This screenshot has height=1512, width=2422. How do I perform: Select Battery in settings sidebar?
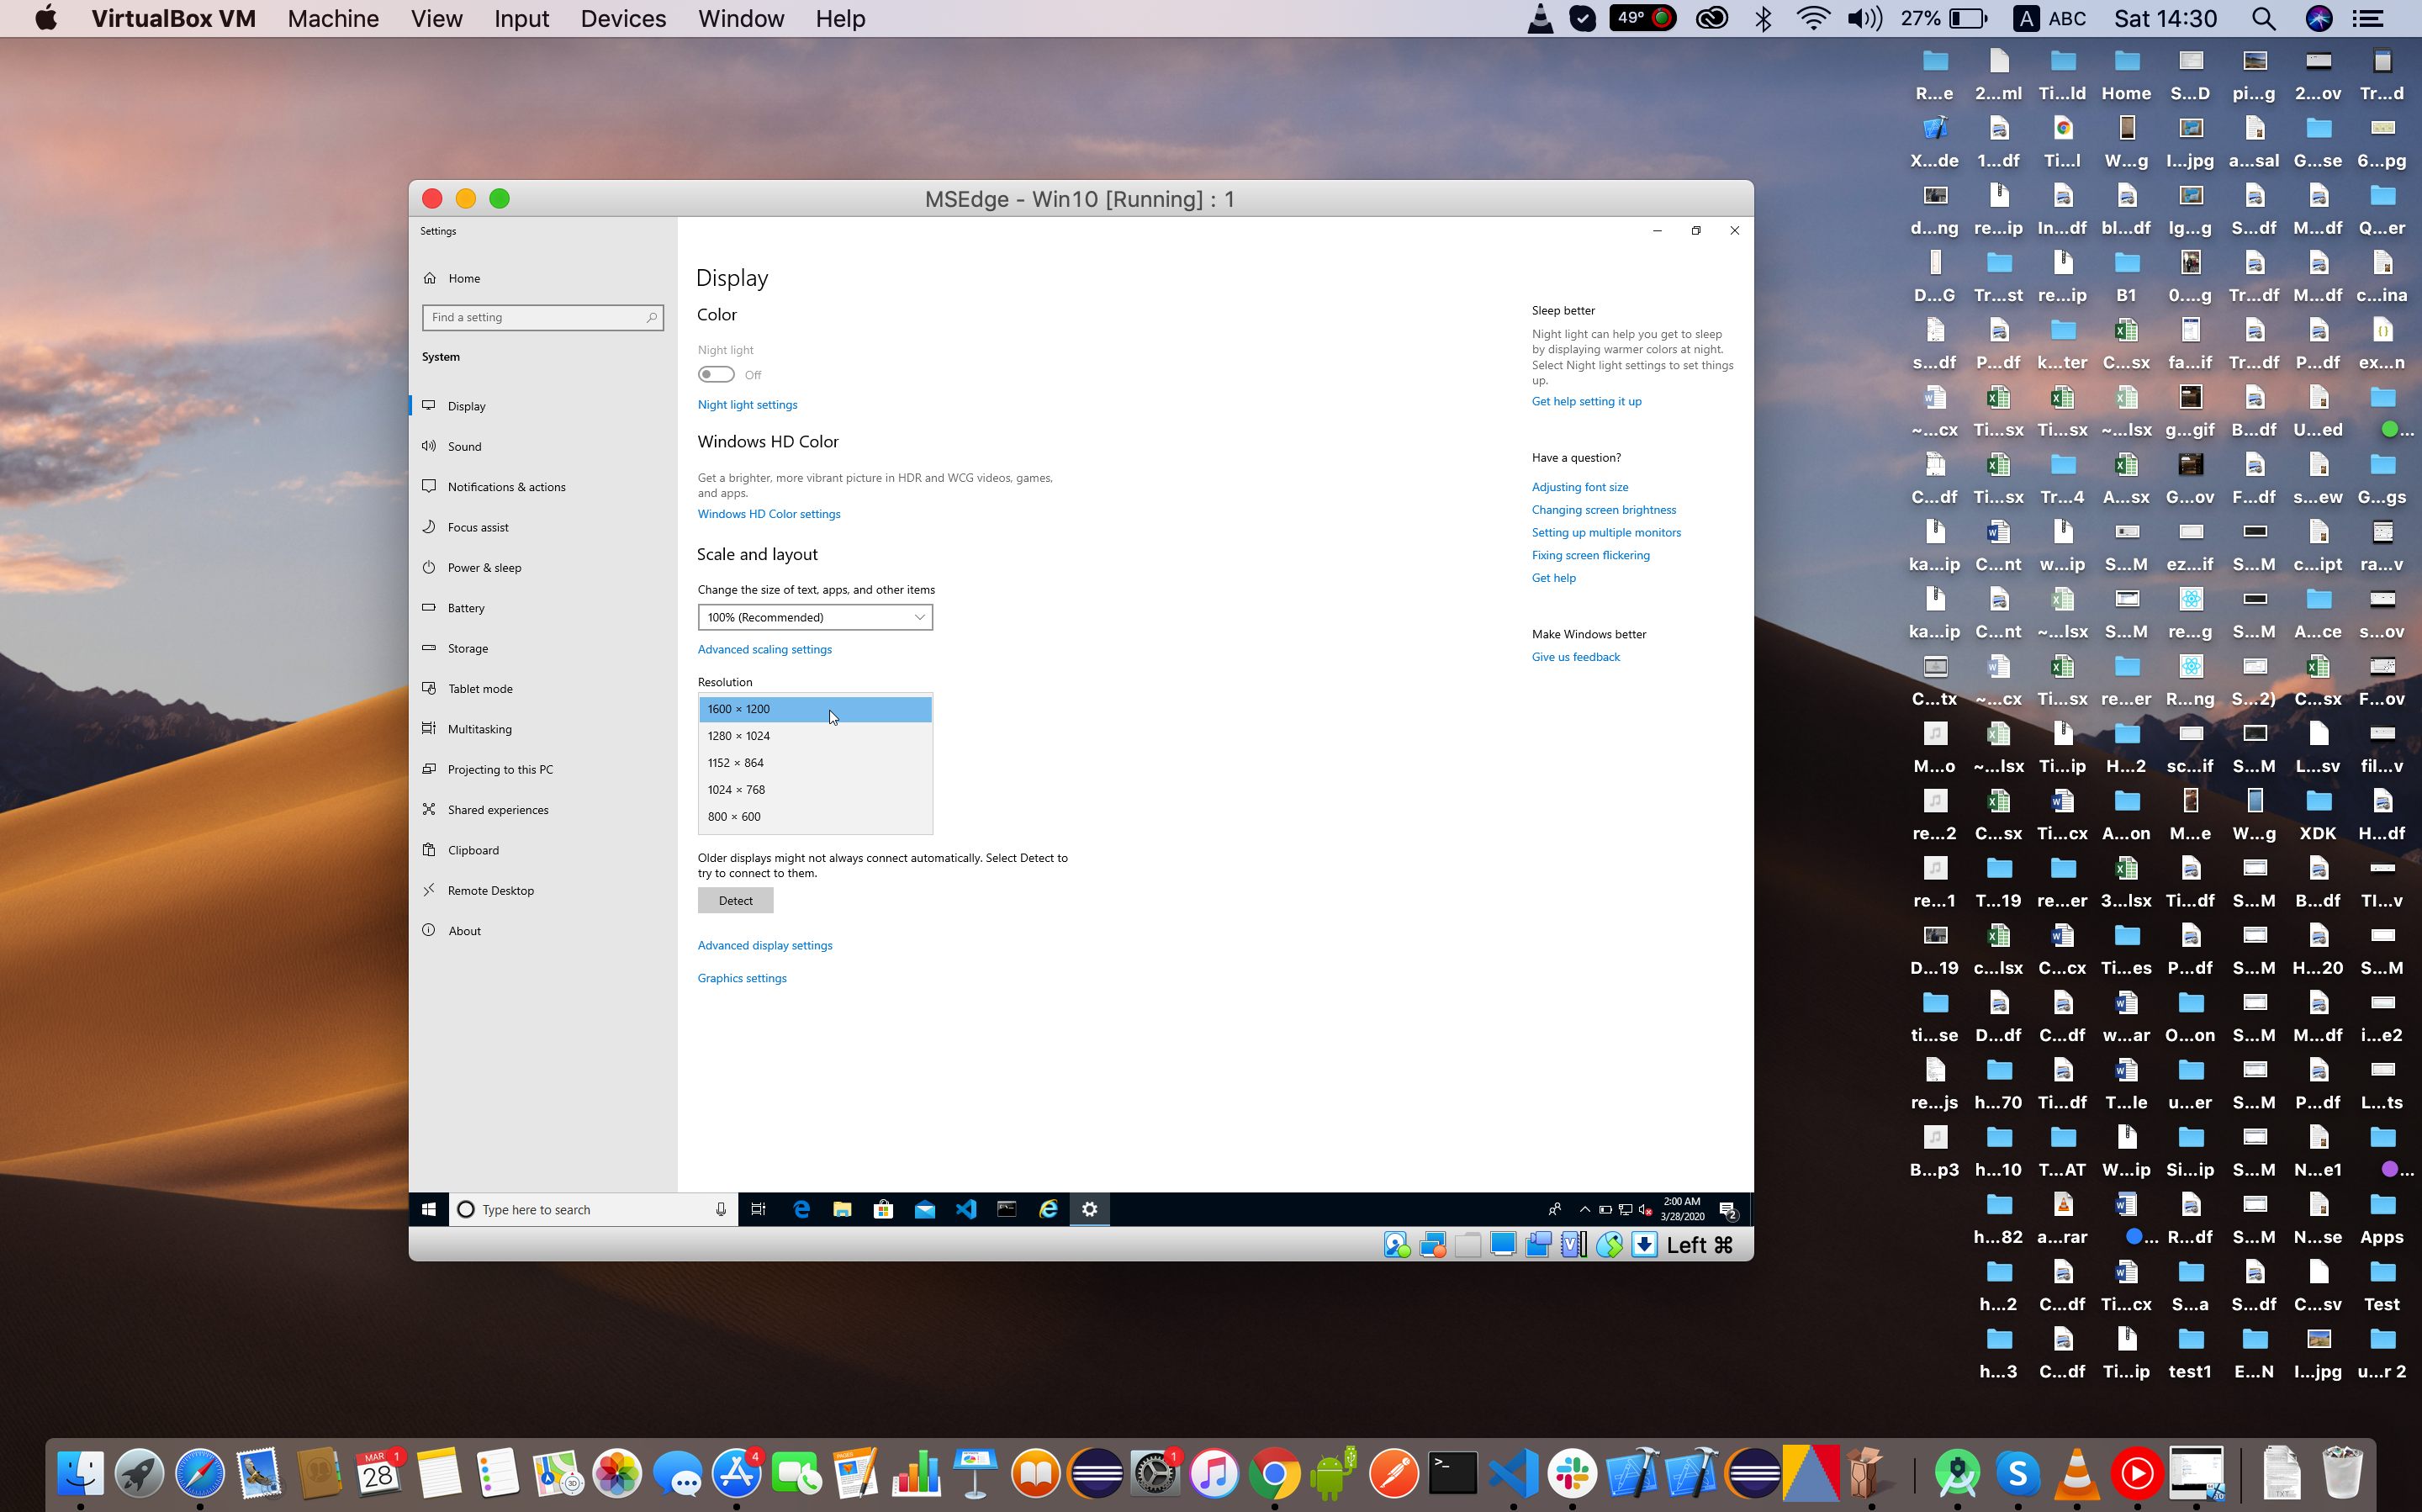[542, 608]
